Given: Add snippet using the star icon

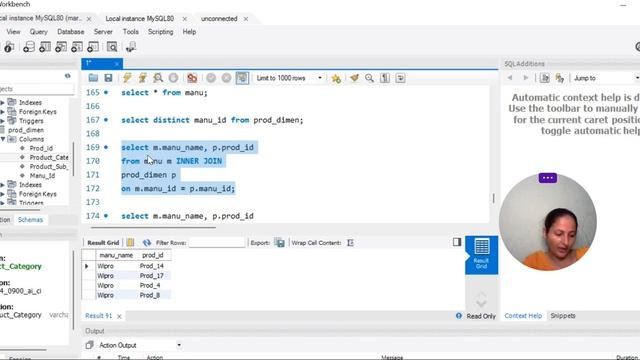Looking at the screenshot, I should click(x=336, y=78).
